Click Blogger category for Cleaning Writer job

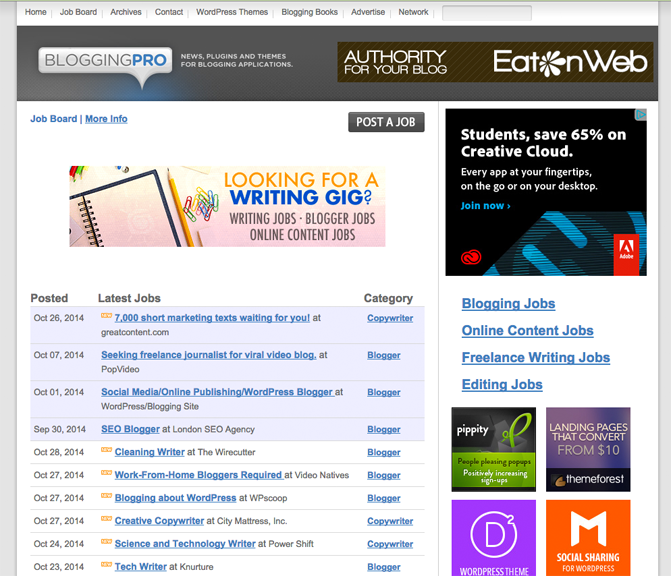click(384, 452)
